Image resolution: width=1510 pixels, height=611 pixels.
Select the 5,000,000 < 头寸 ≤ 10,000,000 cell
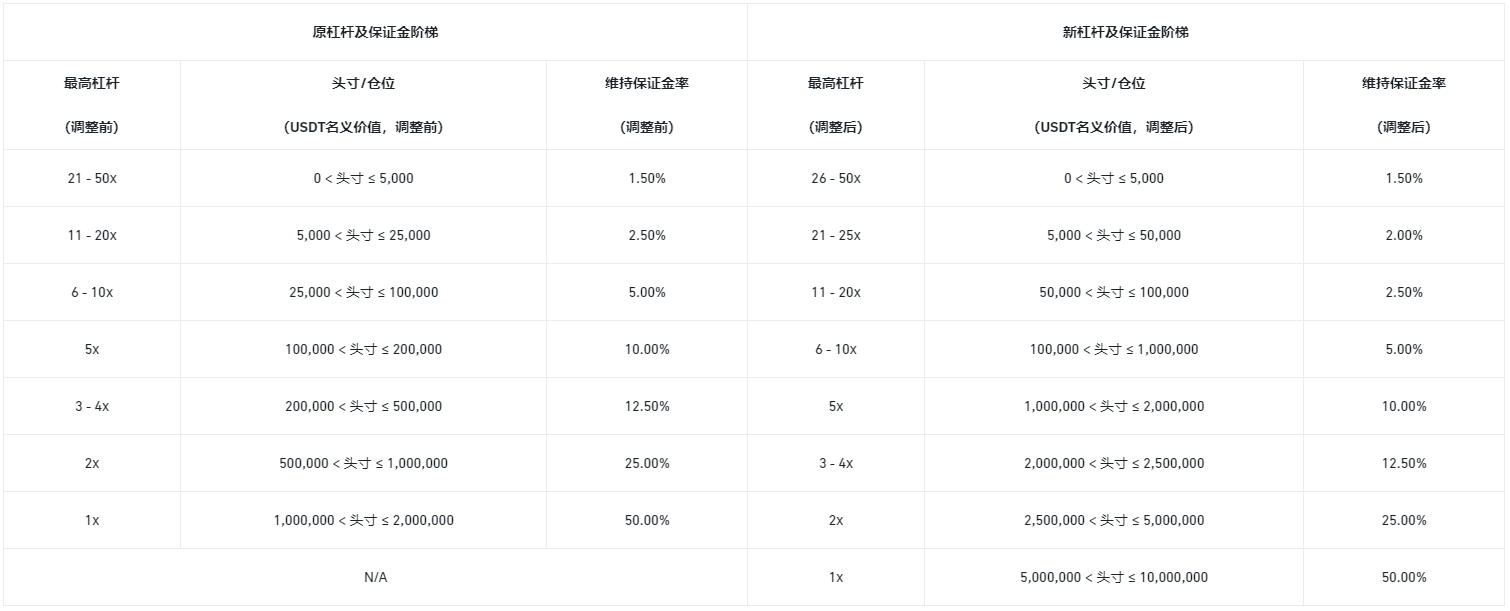[1113, 577]
